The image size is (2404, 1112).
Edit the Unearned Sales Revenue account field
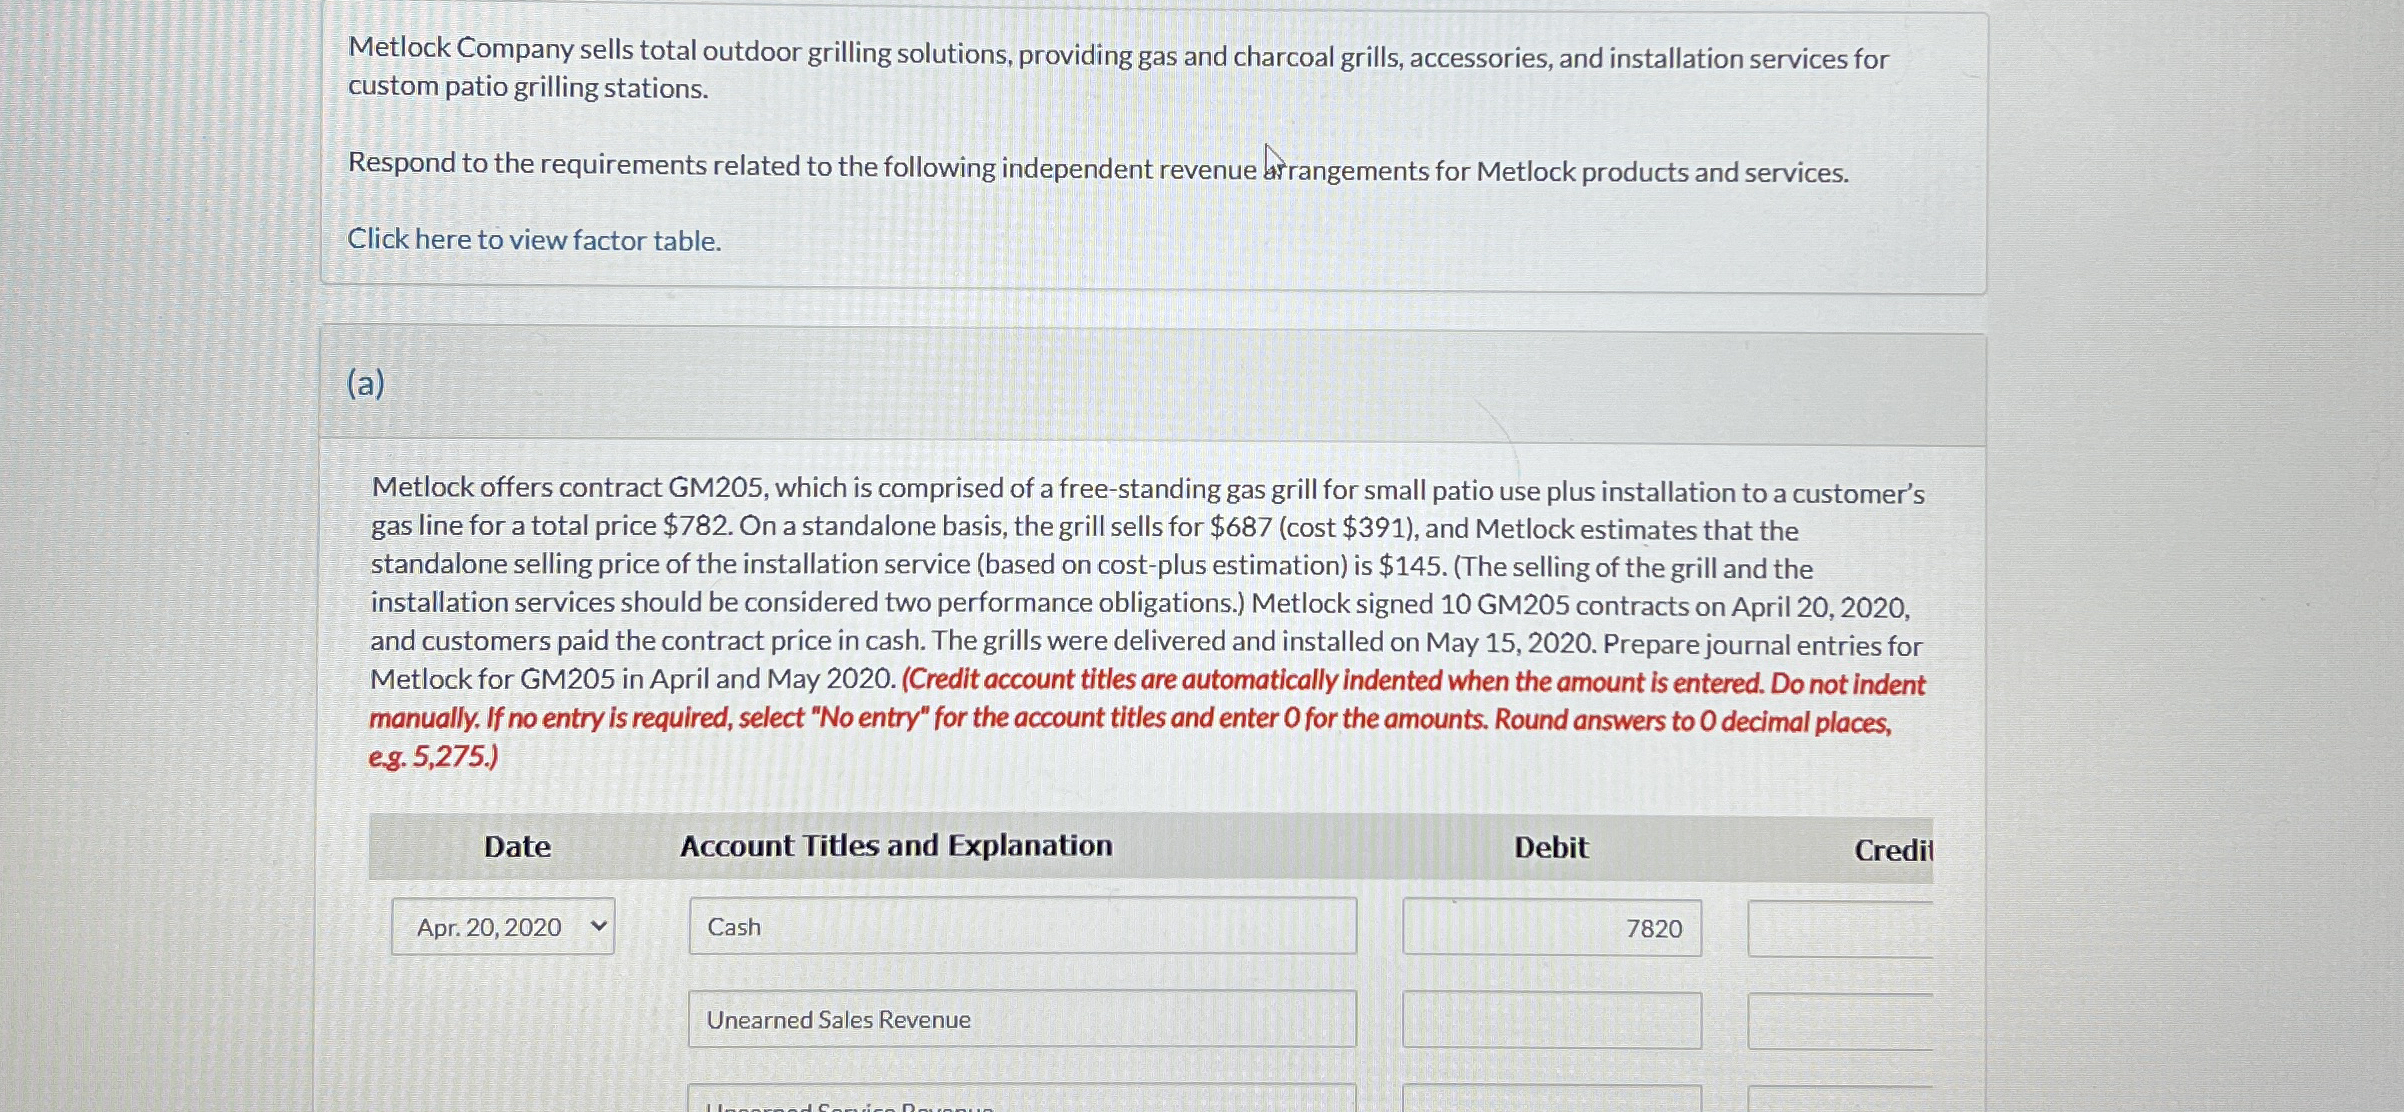(1021, 1019)
